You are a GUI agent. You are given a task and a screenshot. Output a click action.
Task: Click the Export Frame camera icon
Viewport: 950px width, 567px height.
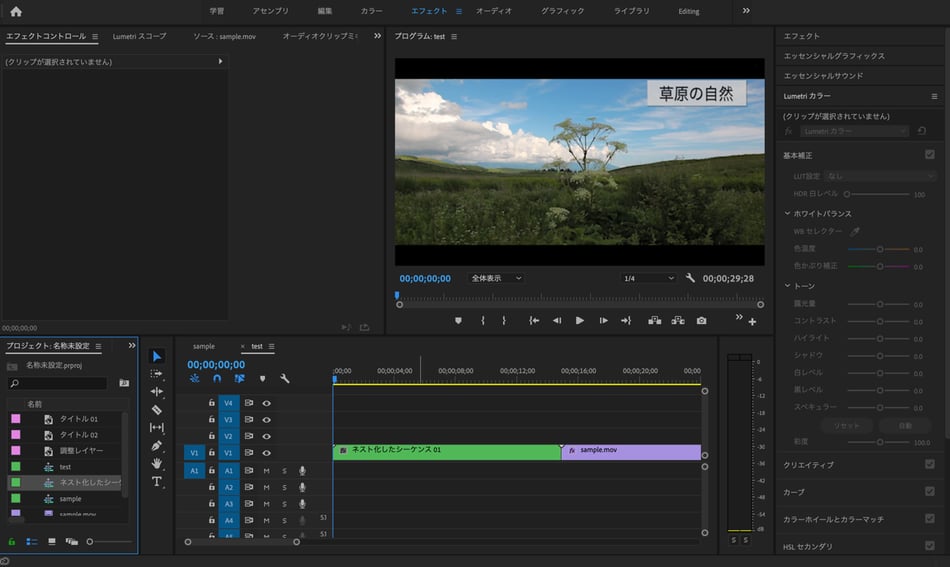702,321
